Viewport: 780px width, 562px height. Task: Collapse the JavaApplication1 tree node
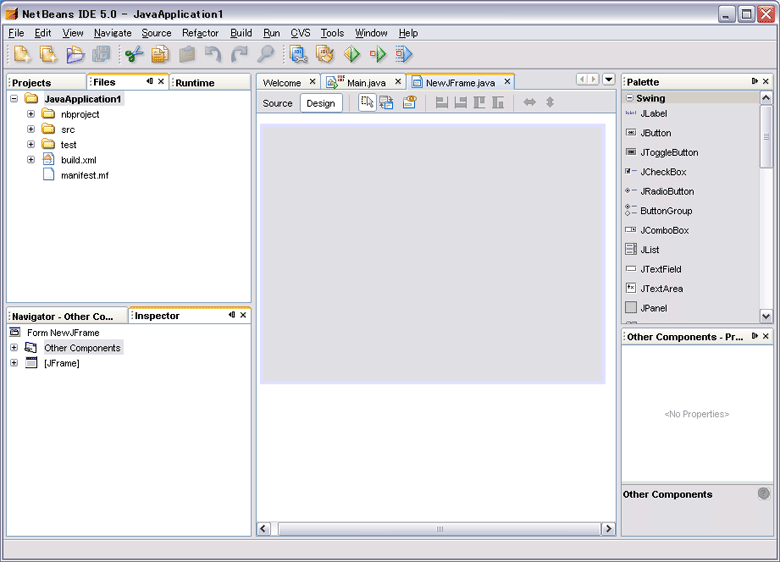tap(14, 98)
